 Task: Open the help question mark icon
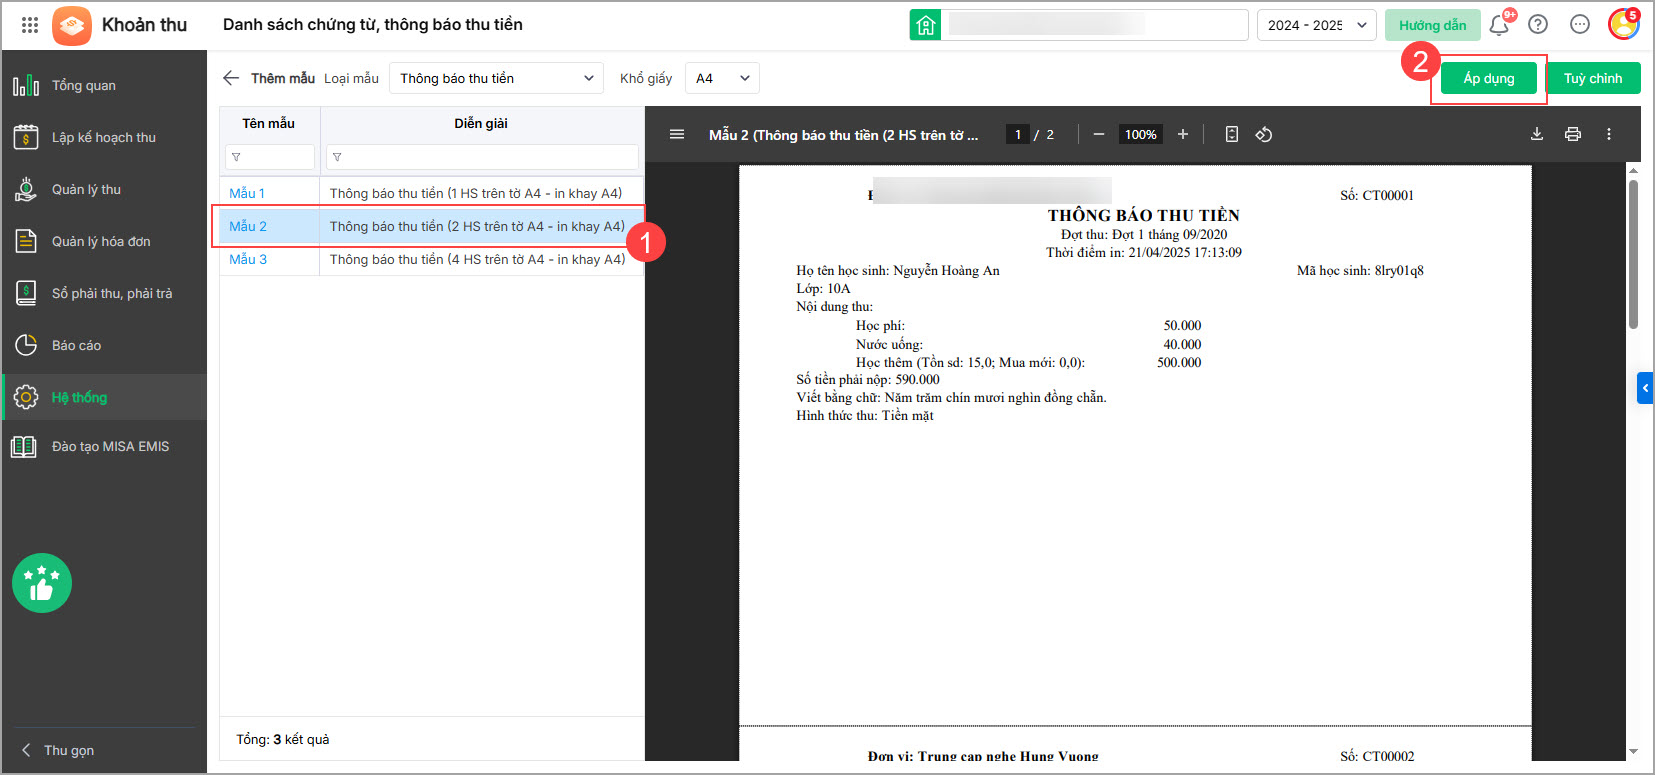click(x=1538, y=25)
